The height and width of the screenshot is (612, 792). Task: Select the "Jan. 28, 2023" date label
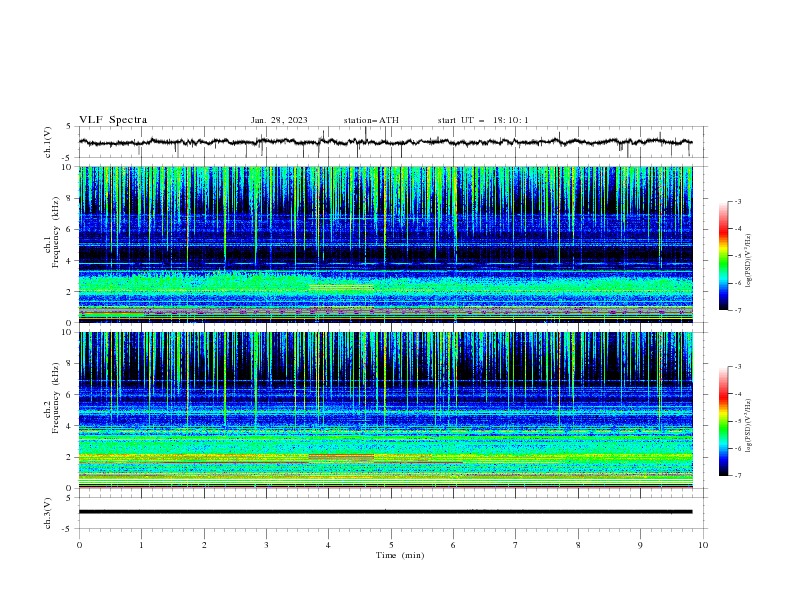pyautogui.click(x=279, y=120)
